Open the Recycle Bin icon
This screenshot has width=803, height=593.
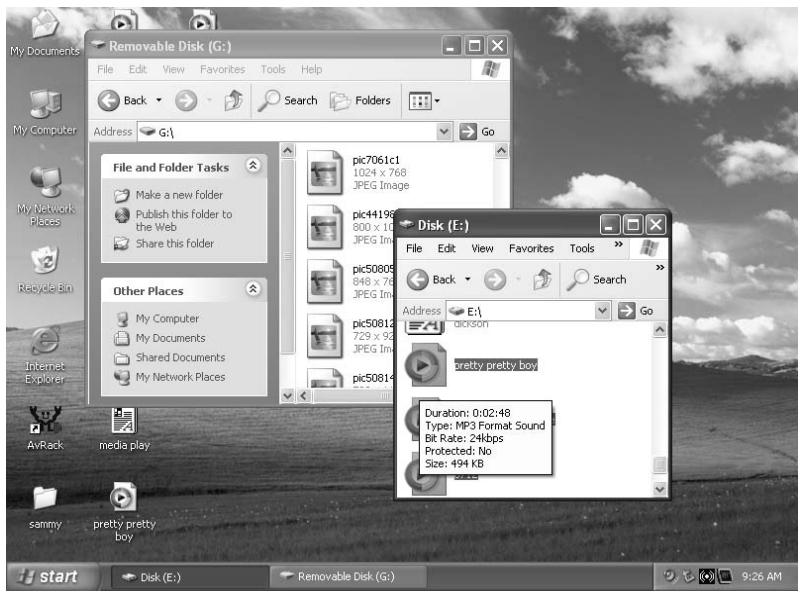[45, 269]
